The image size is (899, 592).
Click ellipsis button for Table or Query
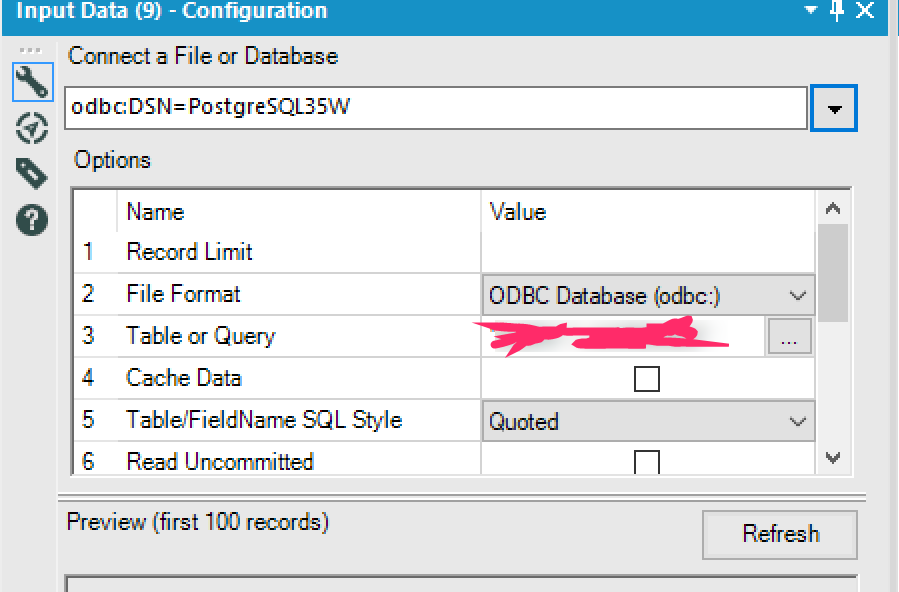tap(790, 339)
